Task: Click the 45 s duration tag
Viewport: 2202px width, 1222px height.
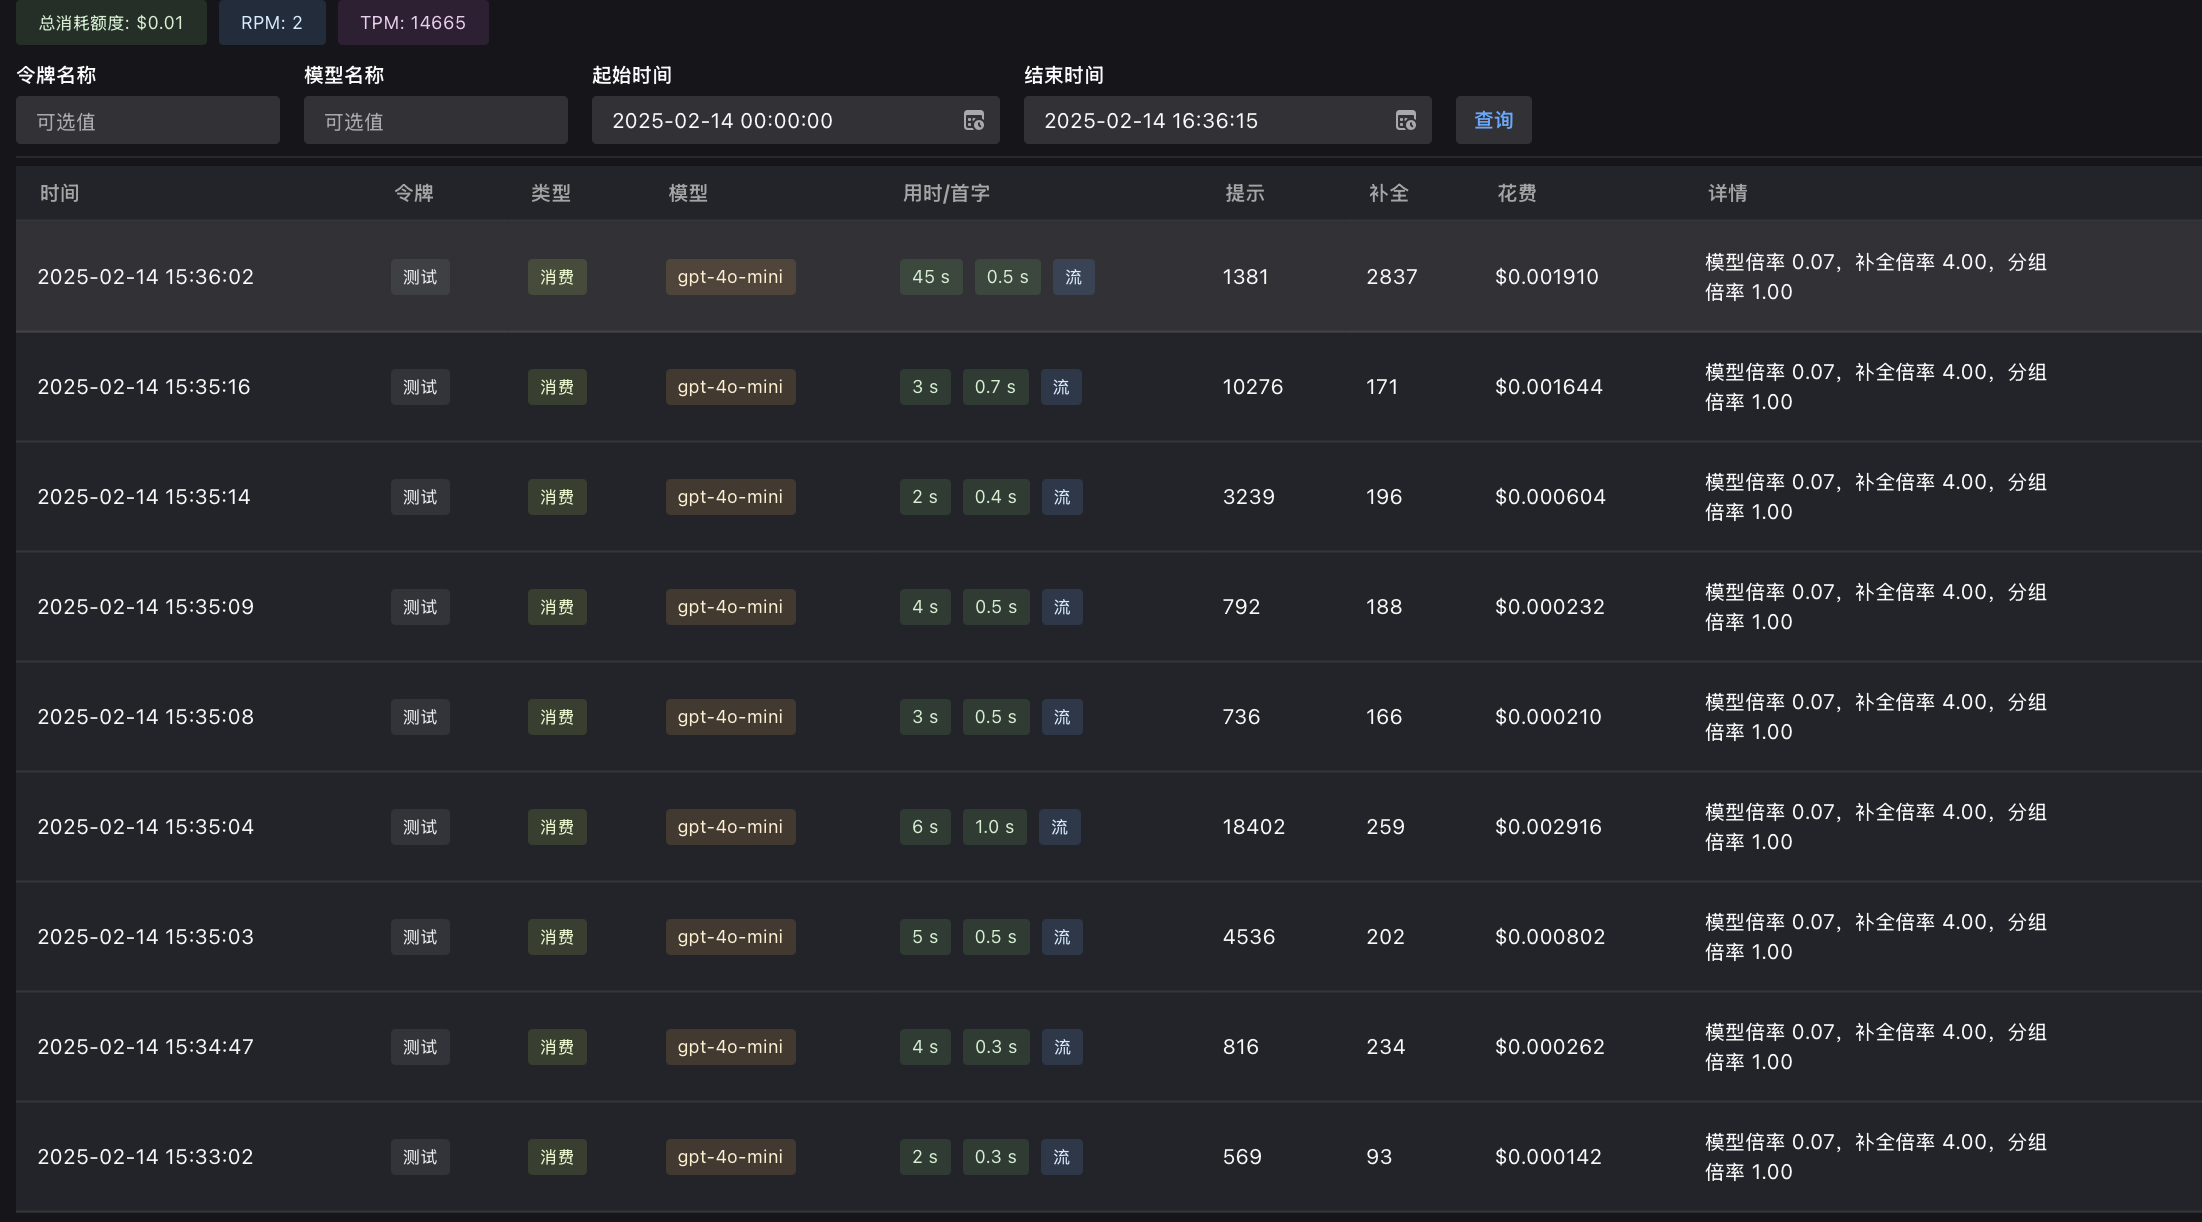Action: pyautogui.click(x=931, y=277)
